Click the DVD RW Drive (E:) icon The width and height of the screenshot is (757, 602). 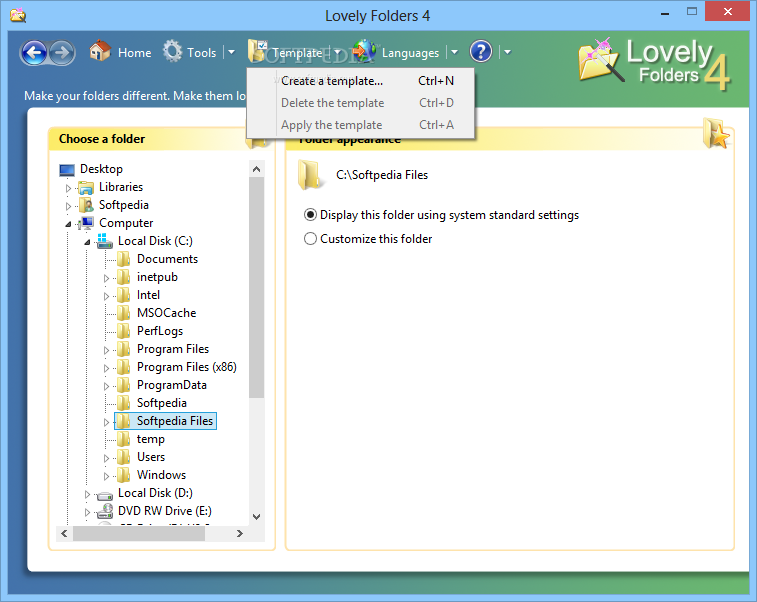(105, 511)
